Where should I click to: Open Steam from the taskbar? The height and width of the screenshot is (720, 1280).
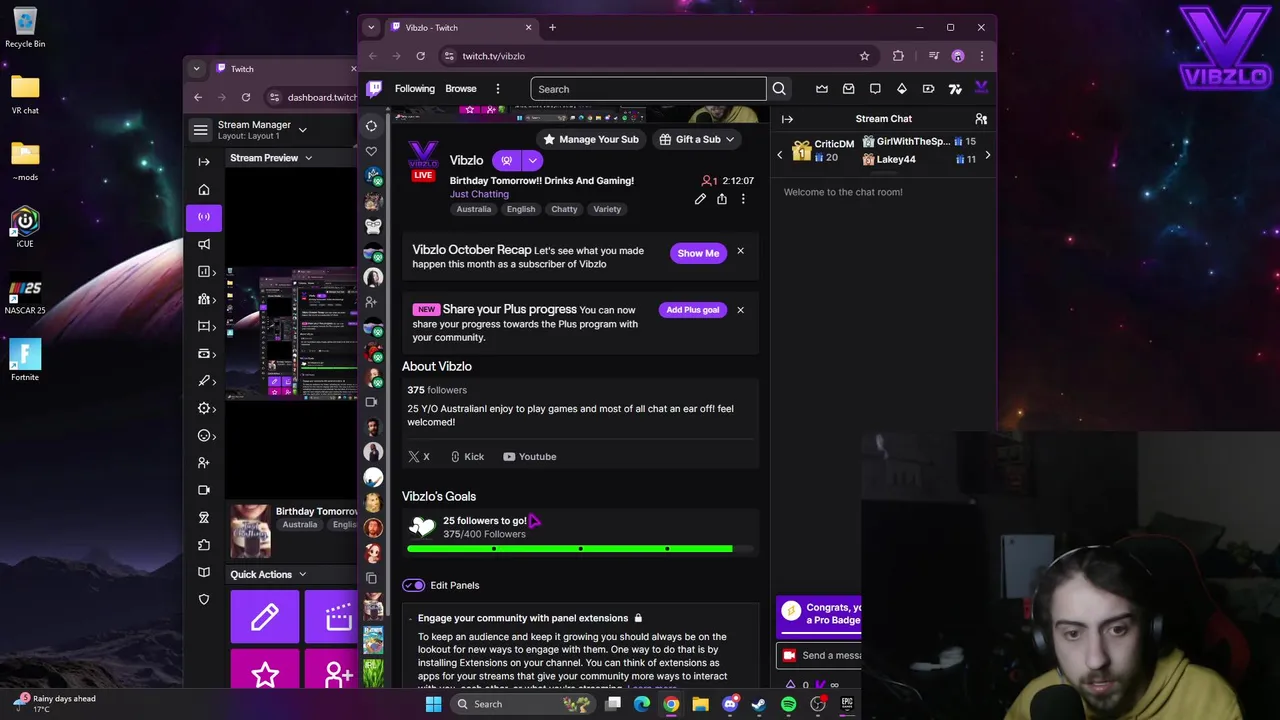click(x=759, y=704)
